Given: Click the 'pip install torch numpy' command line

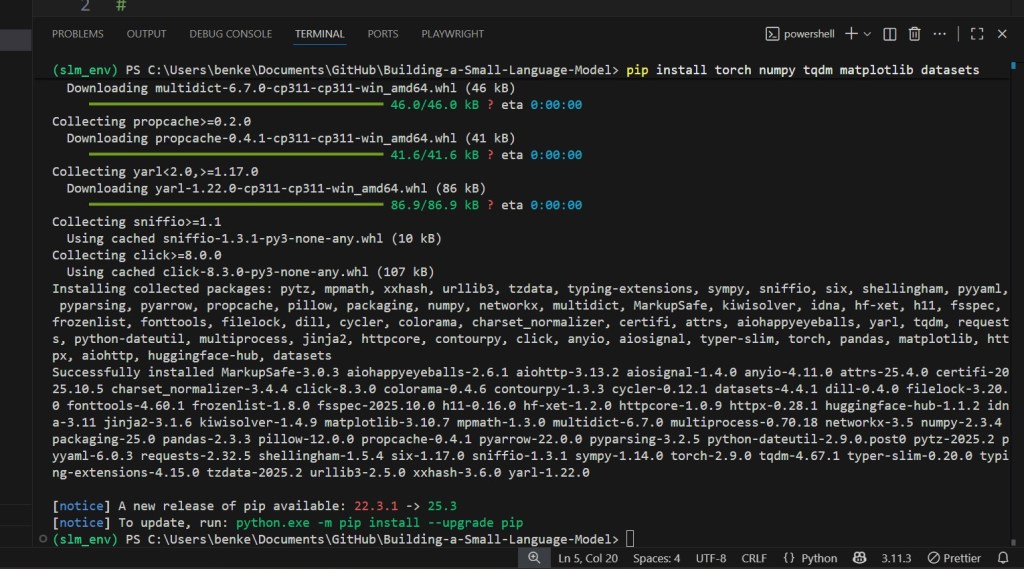Looking at the screenshot, I should (803, 70).
